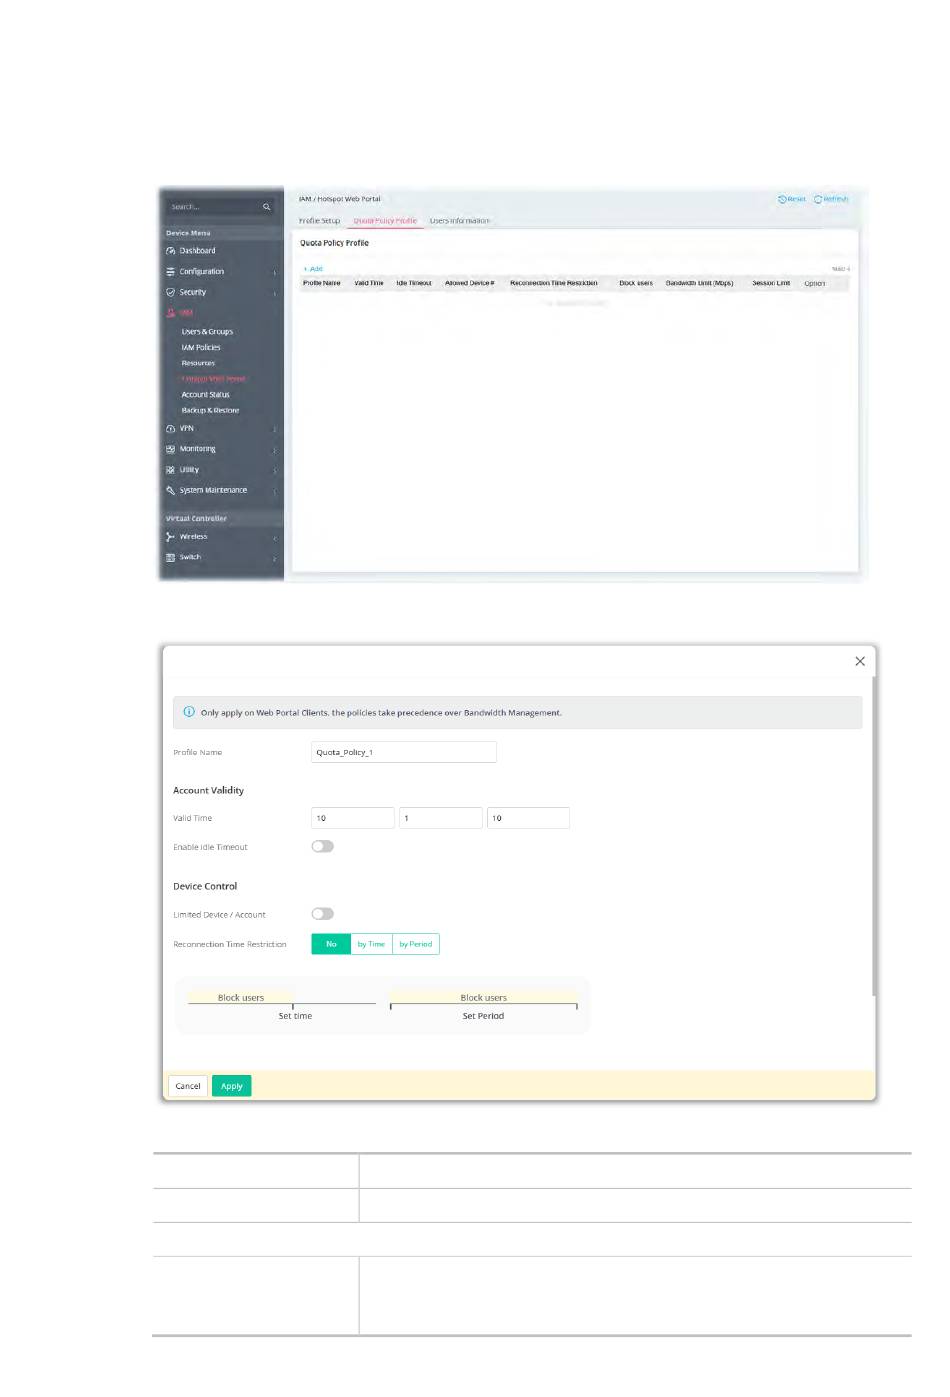The image size is (950, 1397).
Task: Switch to the Profile Setup tab
Action: pos(319,221)
